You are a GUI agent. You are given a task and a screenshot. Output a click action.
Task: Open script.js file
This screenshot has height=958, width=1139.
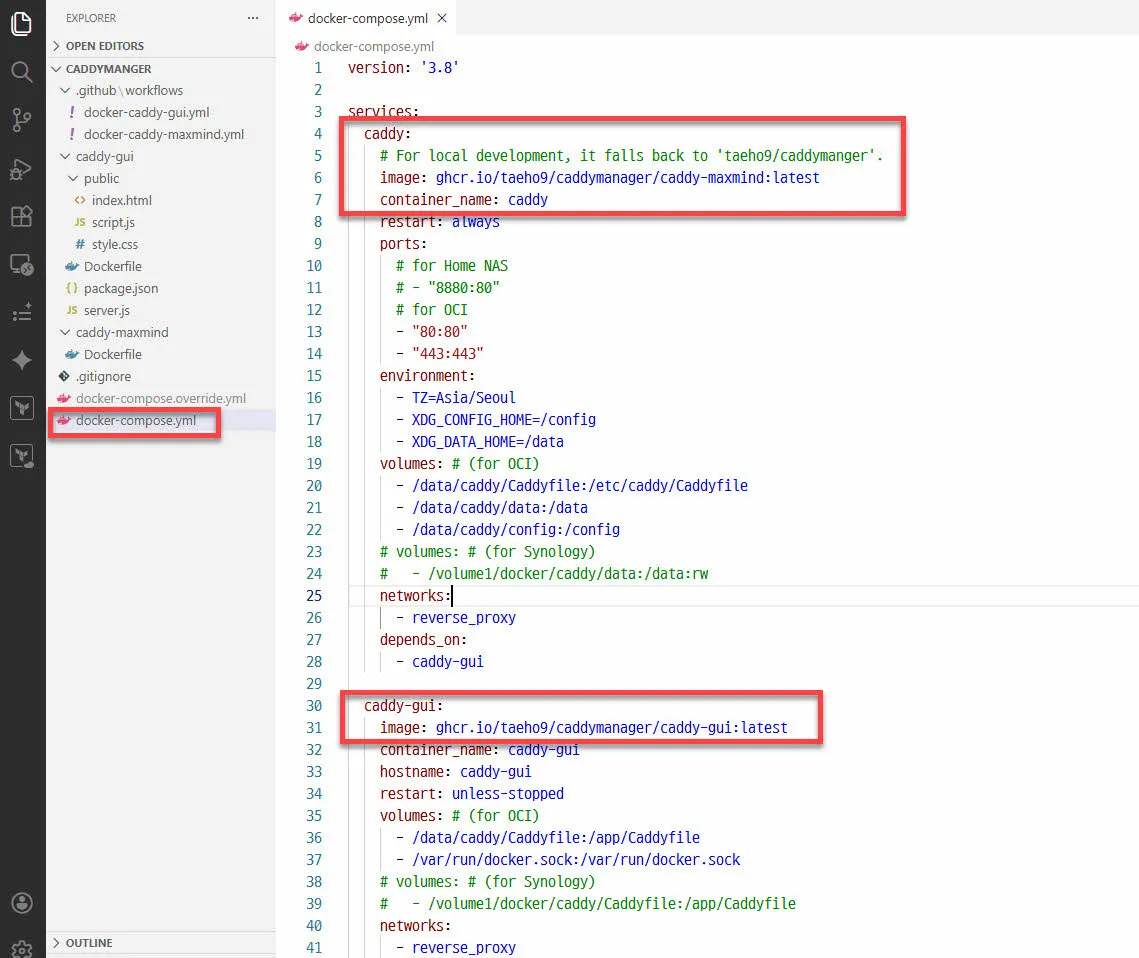click(x=113, y=222)
